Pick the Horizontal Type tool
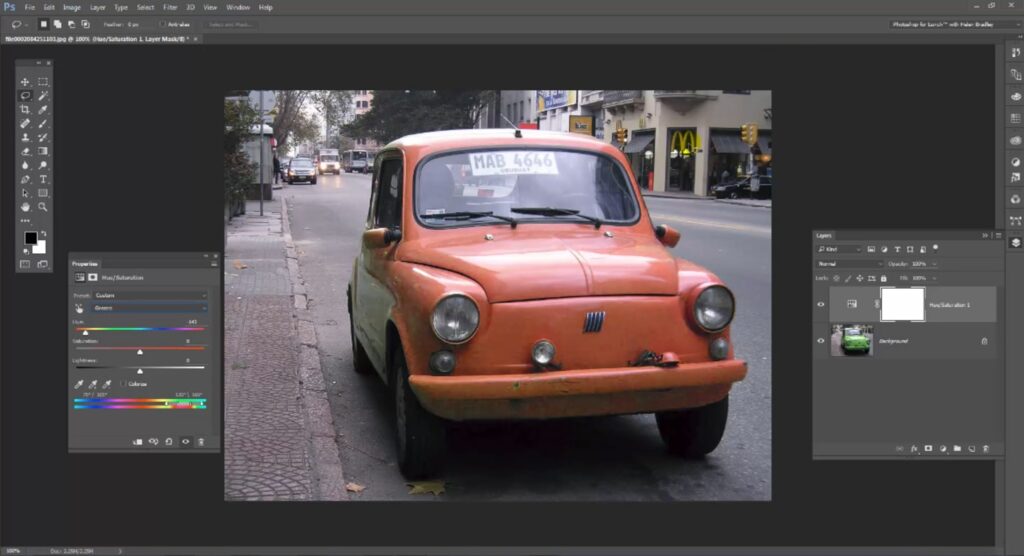 [43, 179]
